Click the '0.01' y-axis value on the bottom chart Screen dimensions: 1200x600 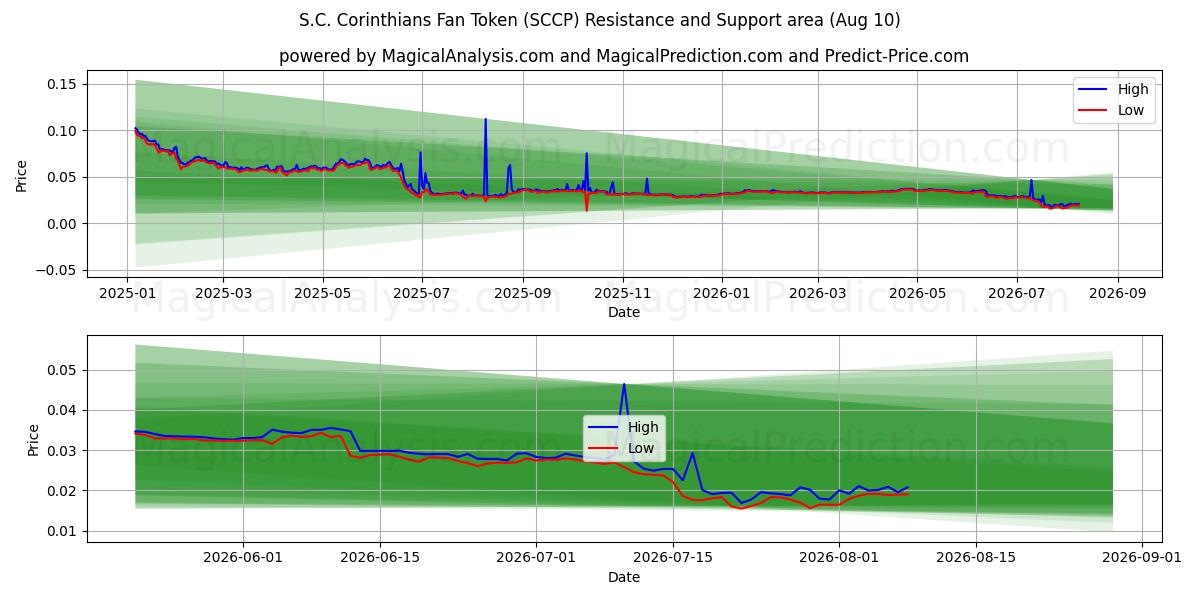(62, 532)
